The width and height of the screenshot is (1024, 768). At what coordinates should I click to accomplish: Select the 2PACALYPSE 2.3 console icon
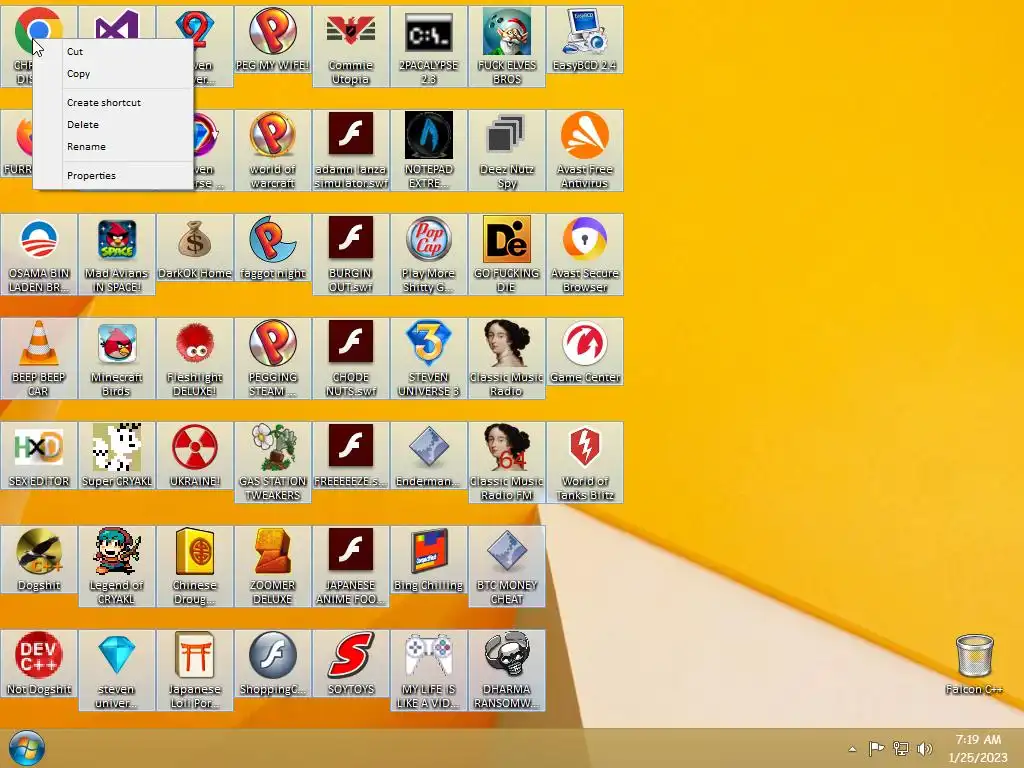tap(428, 46)
